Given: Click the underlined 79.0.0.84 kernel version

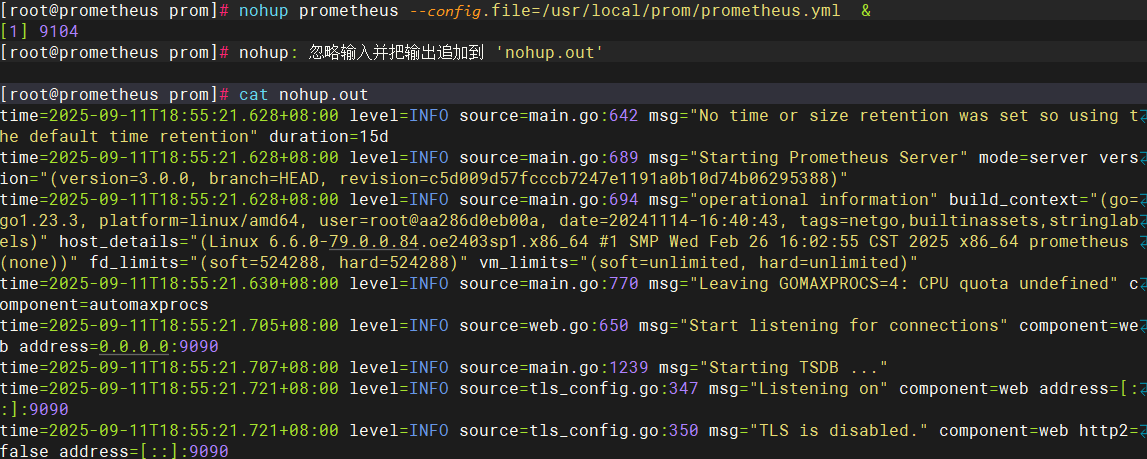Looking at the screenshot, I should pyautogui.click(x=373, y=242).
